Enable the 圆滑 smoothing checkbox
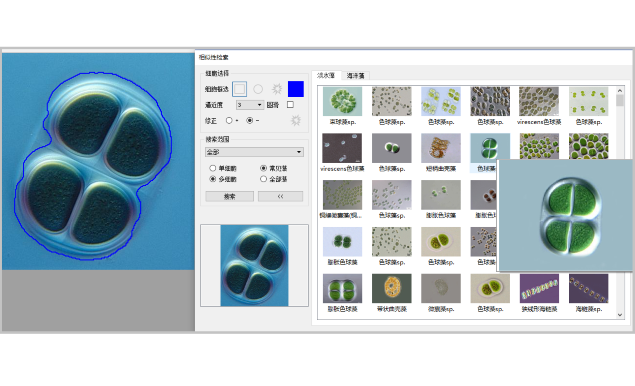The width and height of the screenshot is (635, 386). (x=290, y=105)
